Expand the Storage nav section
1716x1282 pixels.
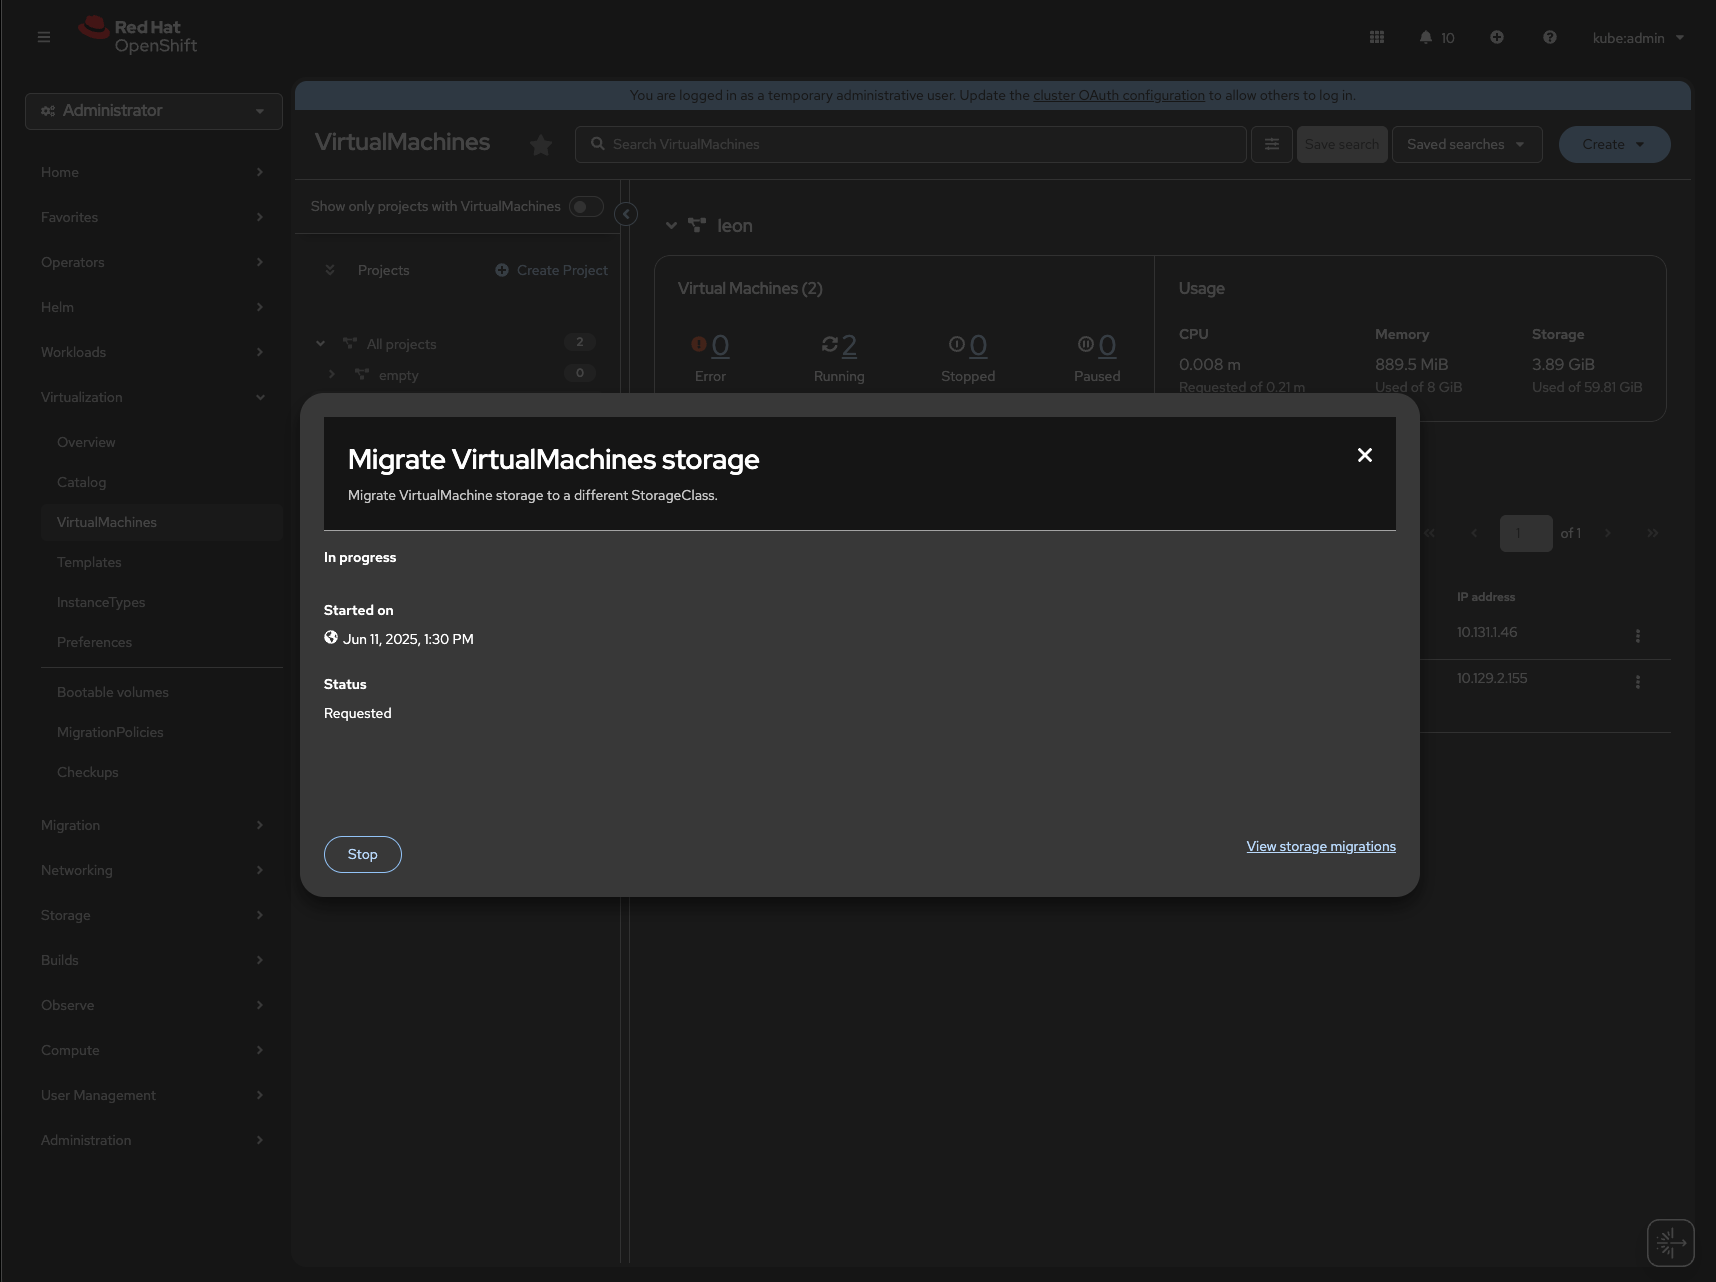point(154,915)
